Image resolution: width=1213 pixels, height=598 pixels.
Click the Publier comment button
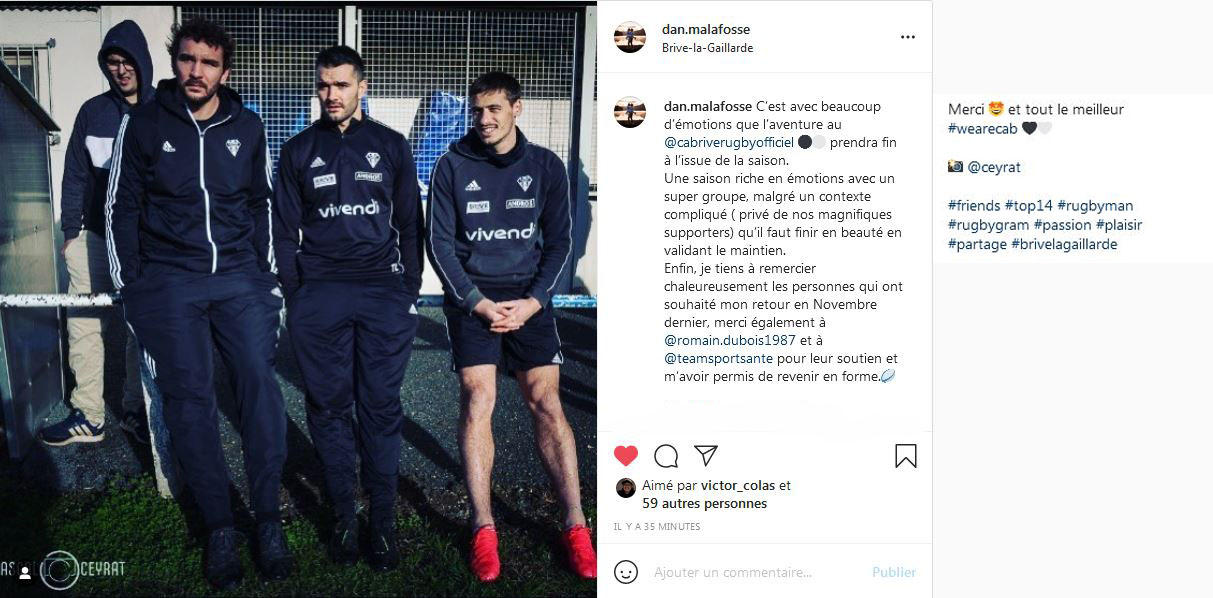point(894,572)
